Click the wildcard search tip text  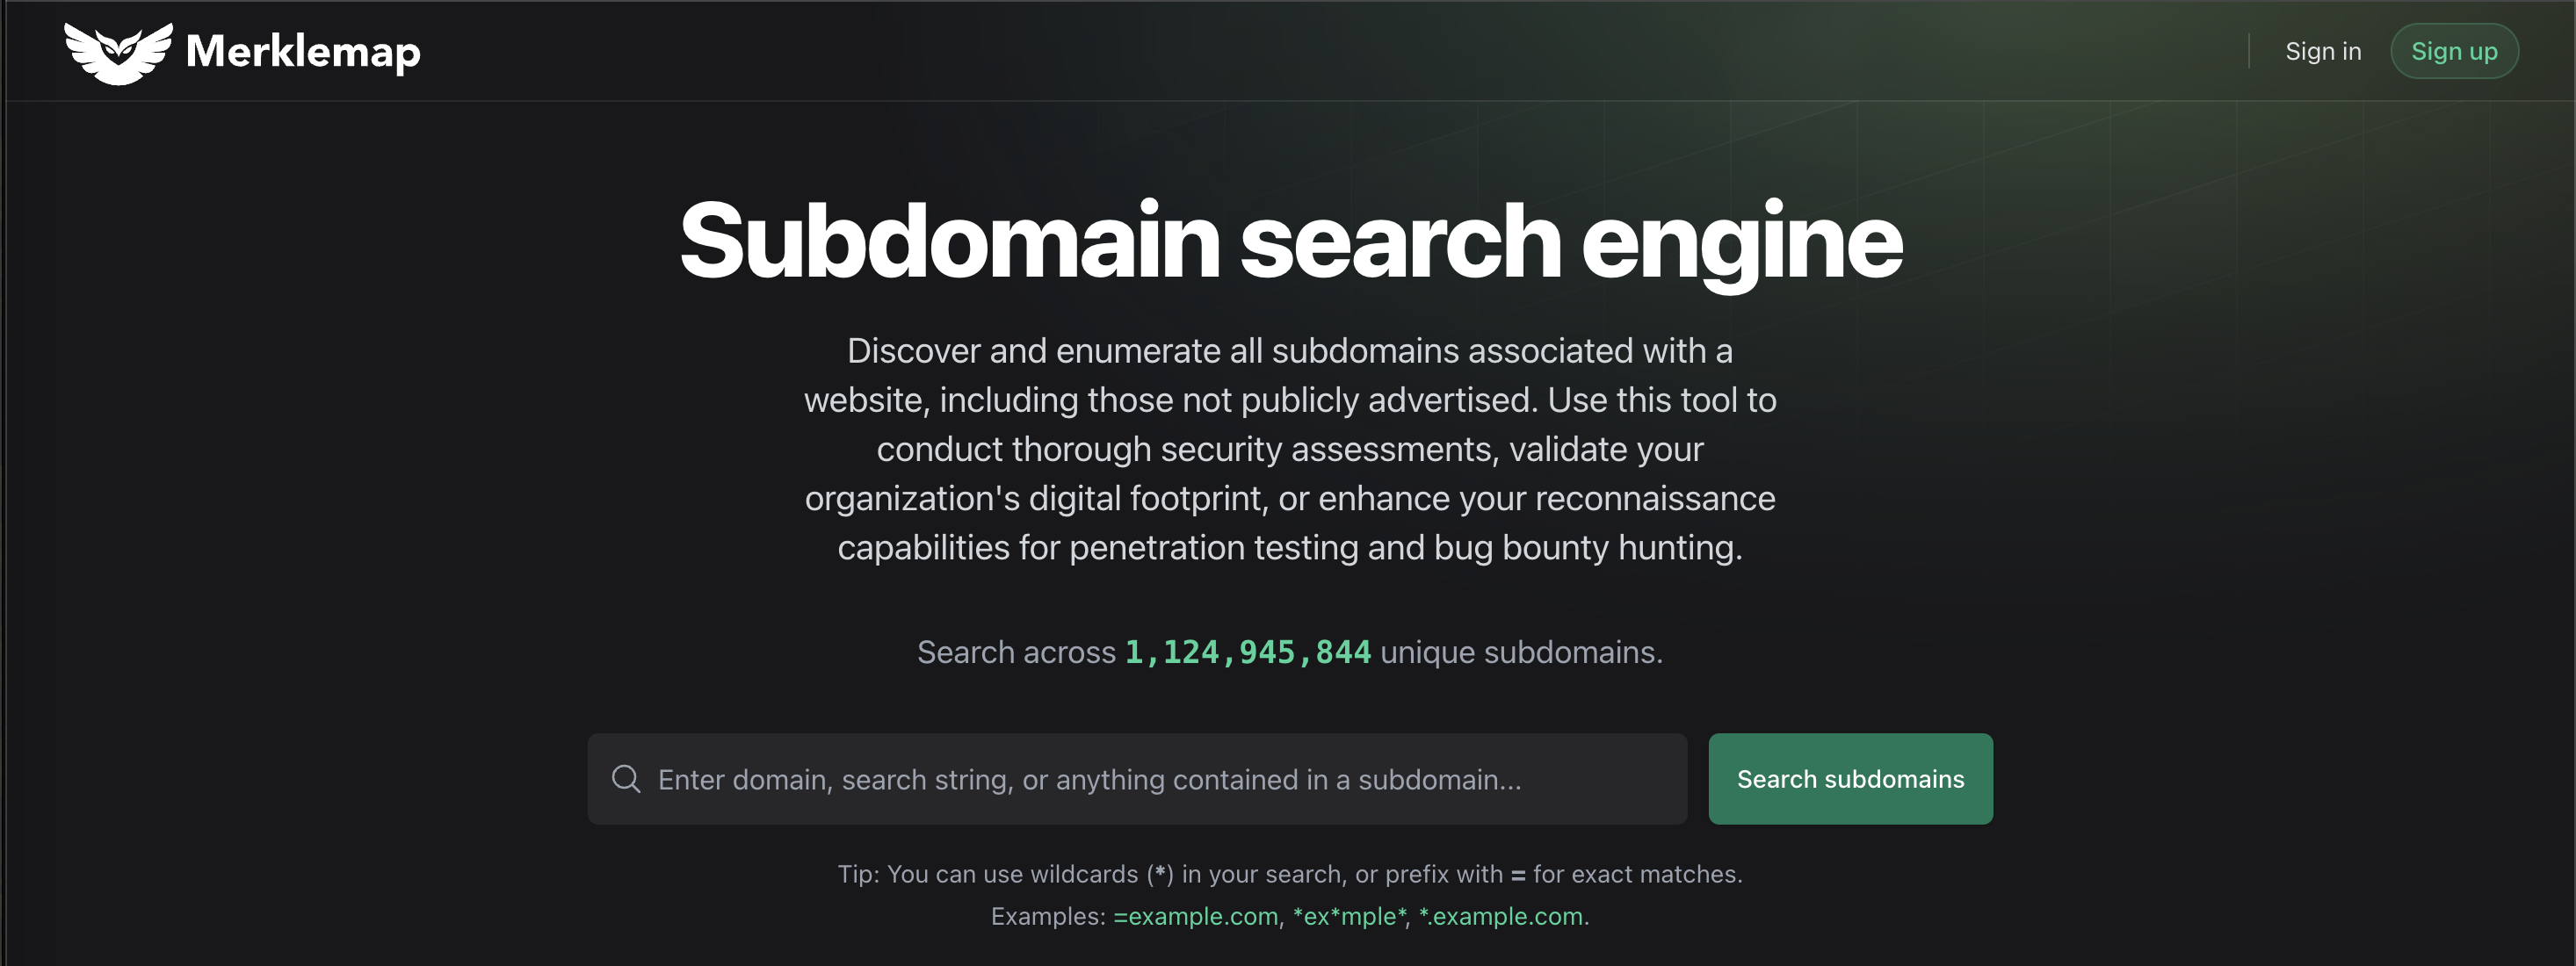pos(1290,874)
